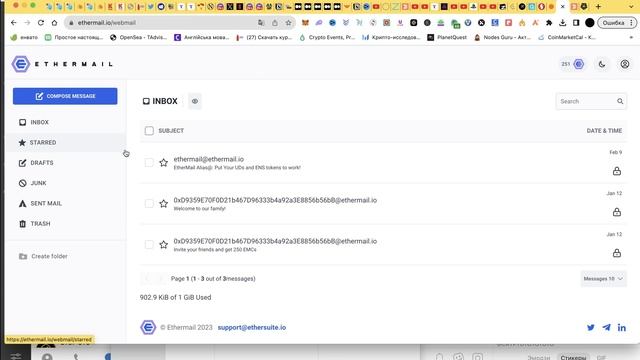Check the 'Welcome to our family' message checkbox
Screen dimensions: 640x360
coord(149,203)
